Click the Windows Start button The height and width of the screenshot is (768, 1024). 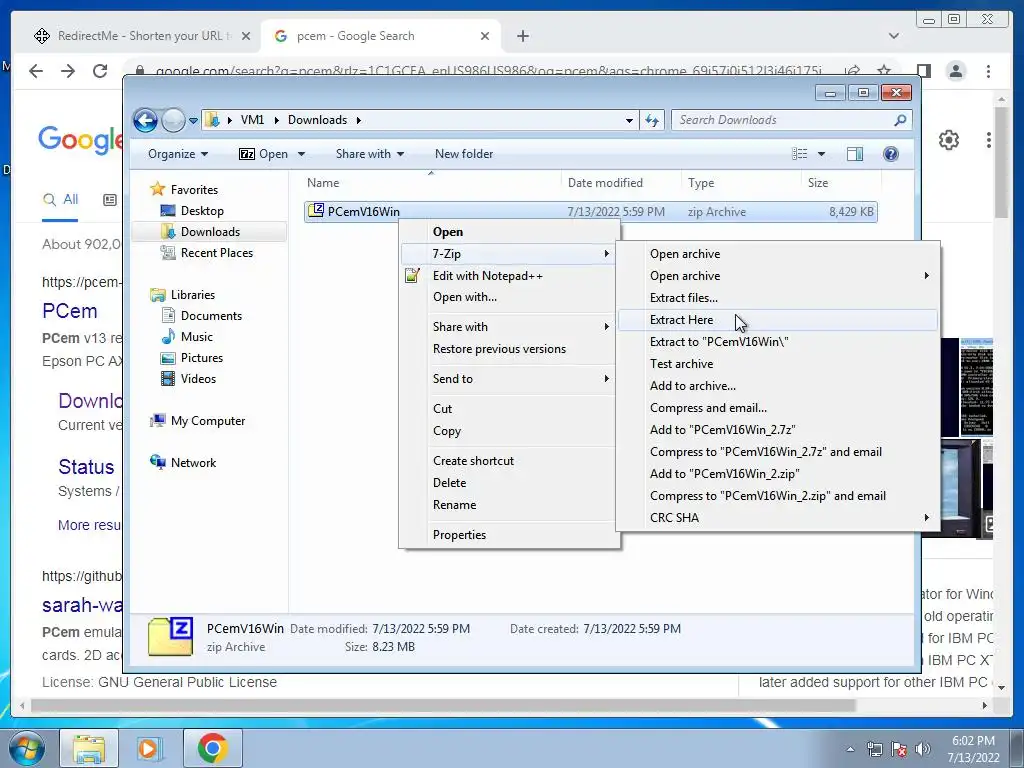(x=27, y=748)
